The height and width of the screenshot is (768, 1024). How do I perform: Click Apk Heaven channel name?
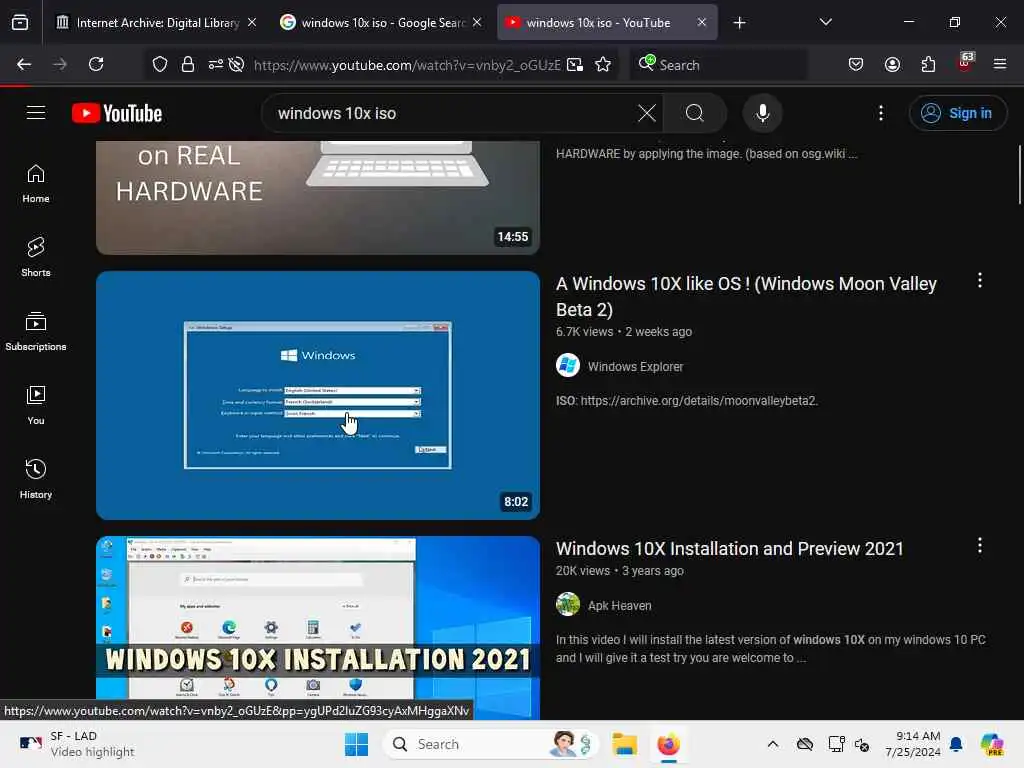click(x=619, y=605)
